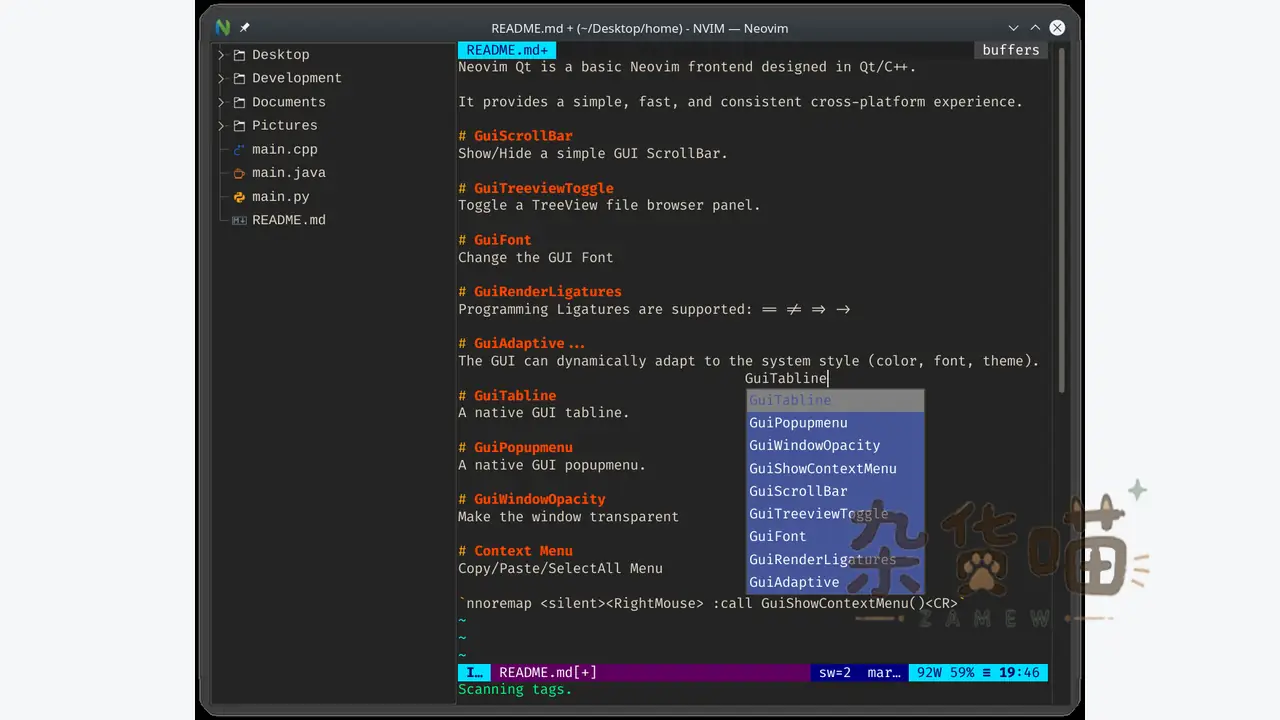
Task: Select the Development folder label
Action: tap(297, 78)
